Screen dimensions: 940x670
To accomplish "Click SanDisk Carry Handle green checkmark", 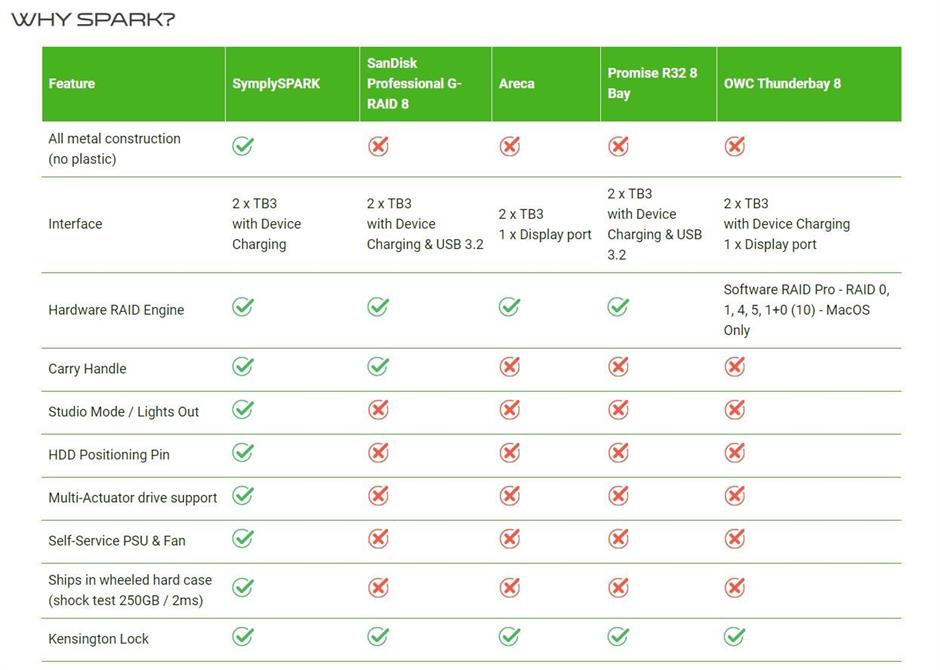I will tap(378, 366).
